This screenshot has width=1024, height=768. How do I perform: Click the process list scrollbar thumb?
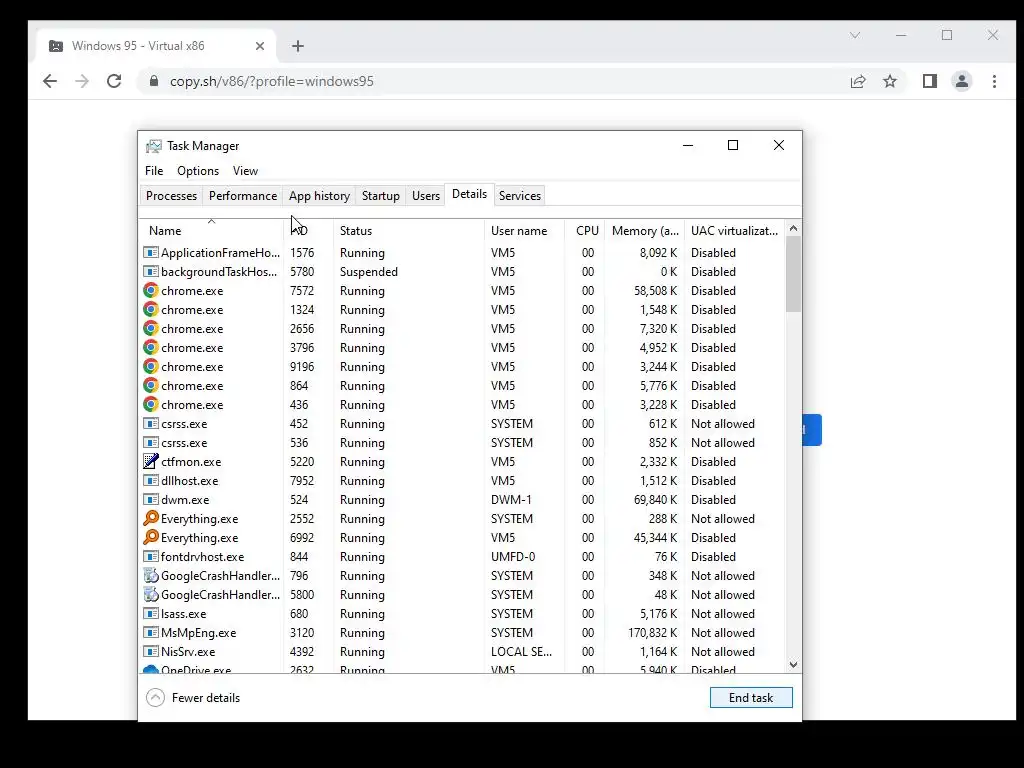click(x=793, y=274)
